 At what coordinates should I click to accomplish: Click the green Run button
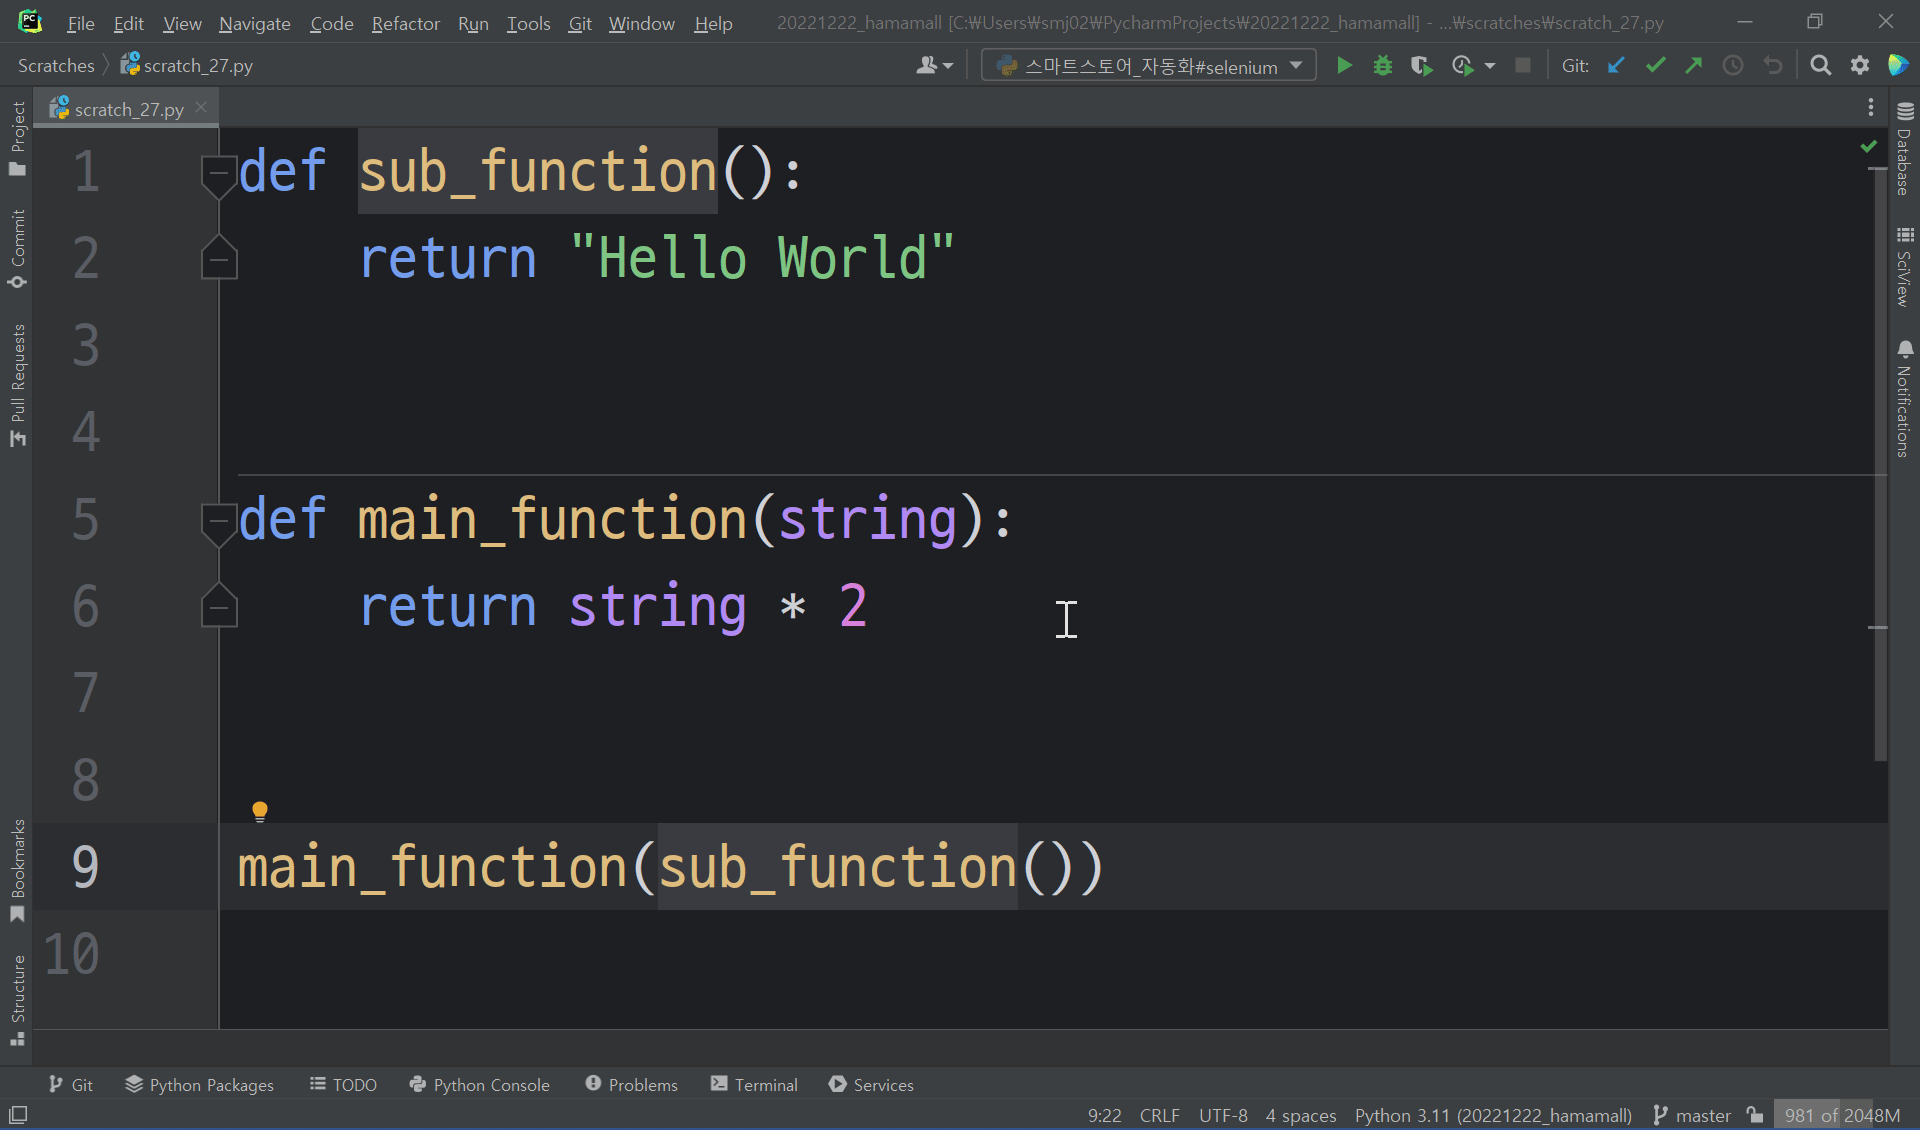click(x=1344, y=66)
